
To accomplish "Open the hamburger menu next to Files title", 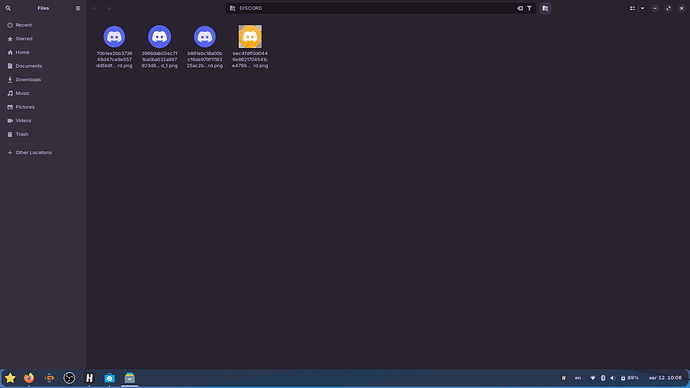I will pos(78,8).
